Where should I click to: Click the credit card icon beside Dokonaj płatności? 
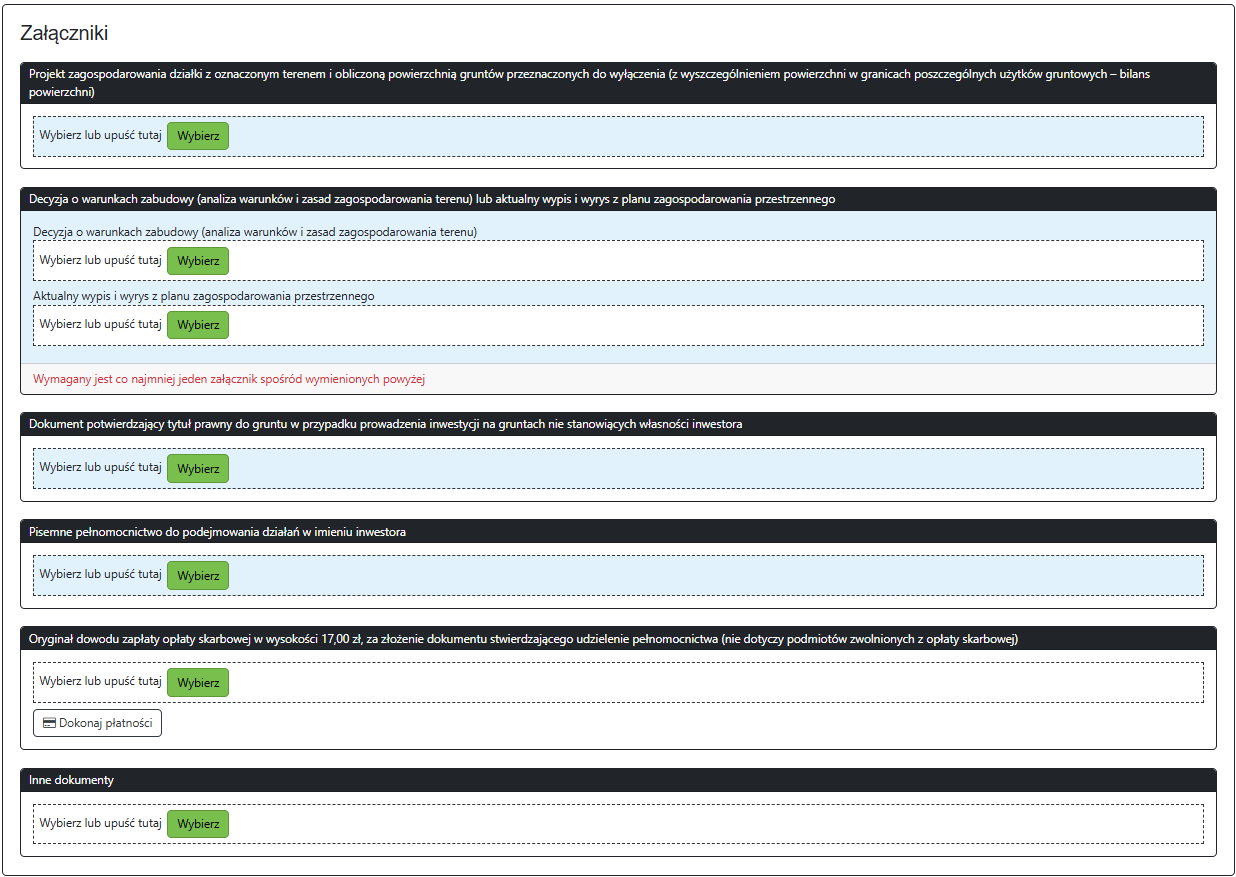[x=49, y=723]
